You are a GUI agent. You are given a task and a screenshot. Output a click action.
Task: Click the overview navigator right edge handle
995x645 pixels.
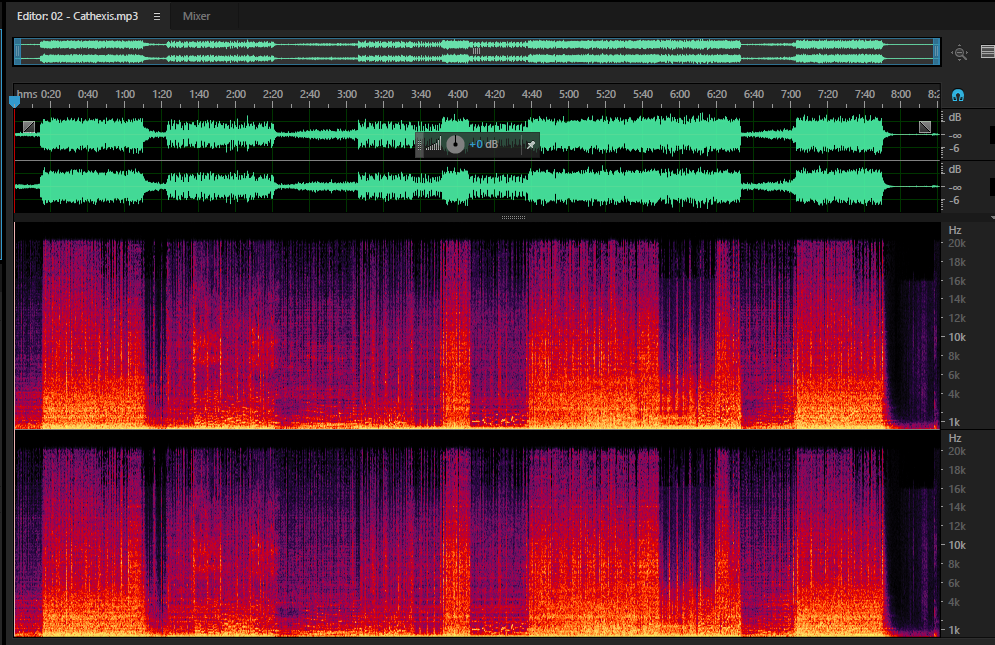tap(936, 51)
